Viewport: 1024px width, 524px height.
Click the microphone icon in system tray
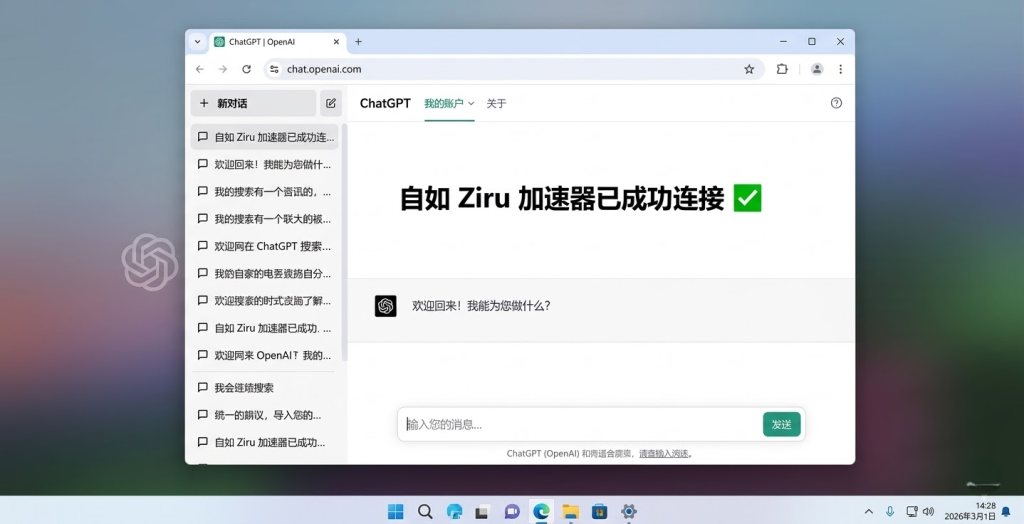click(889, 512)
